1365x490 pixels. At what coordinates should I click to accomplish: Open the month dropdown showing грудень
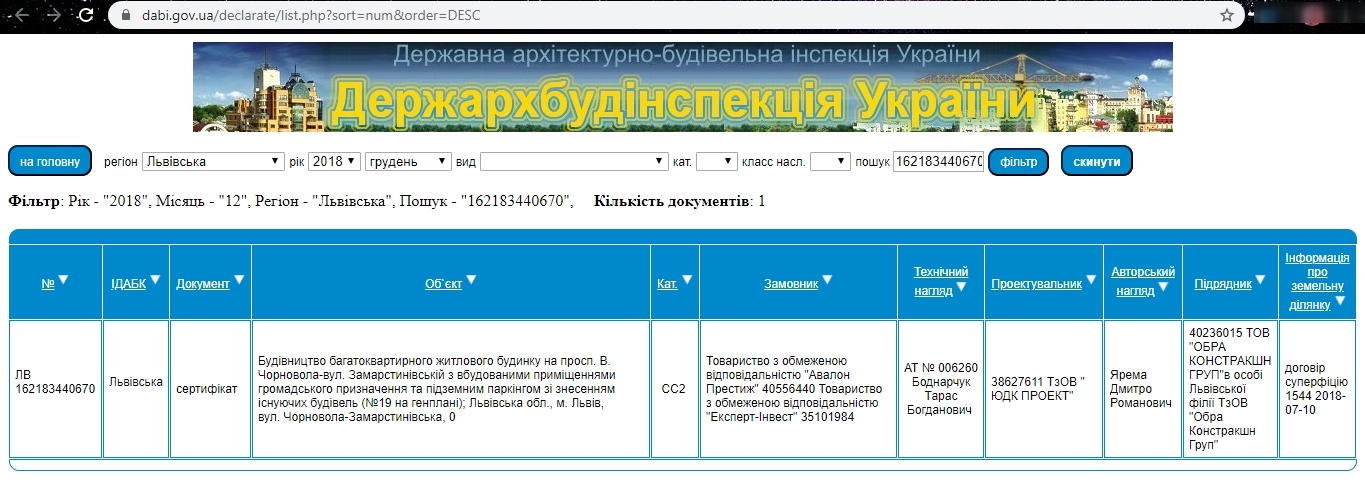(x=409, y=161)
